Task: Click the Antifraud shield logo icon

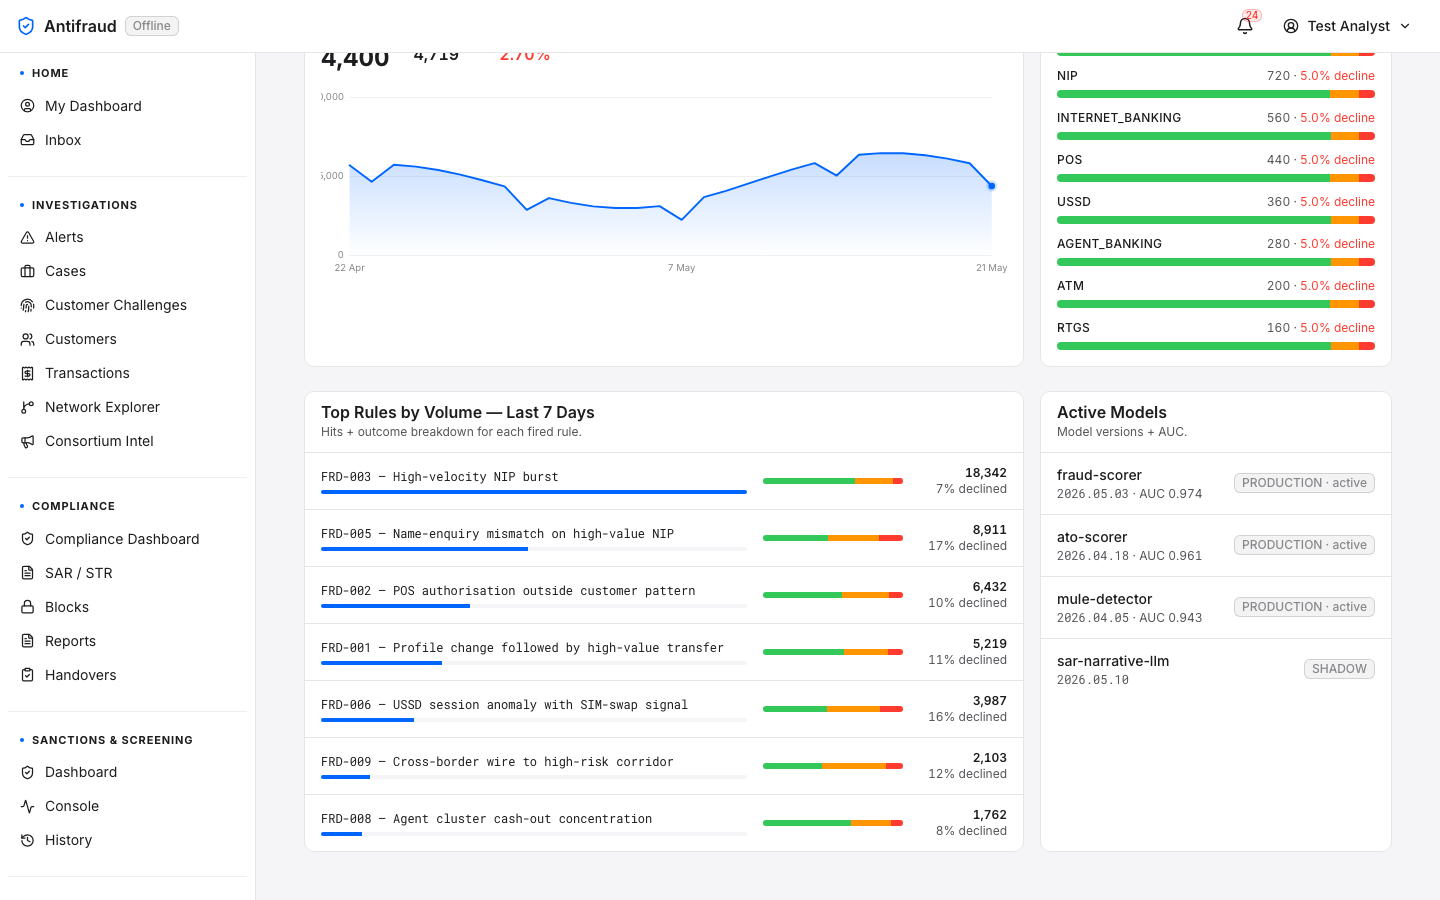Action: (26, 26)
